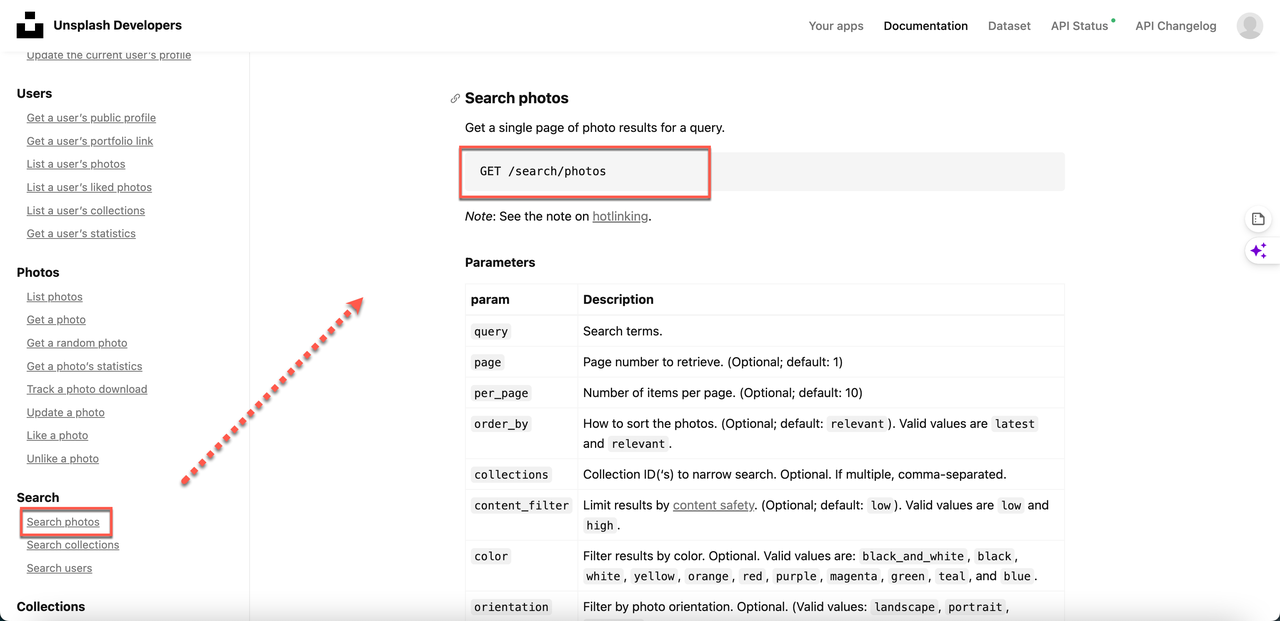Screen dimensions: 1280x621
Task: Click the 'high' code value
Action: (600, 526)
